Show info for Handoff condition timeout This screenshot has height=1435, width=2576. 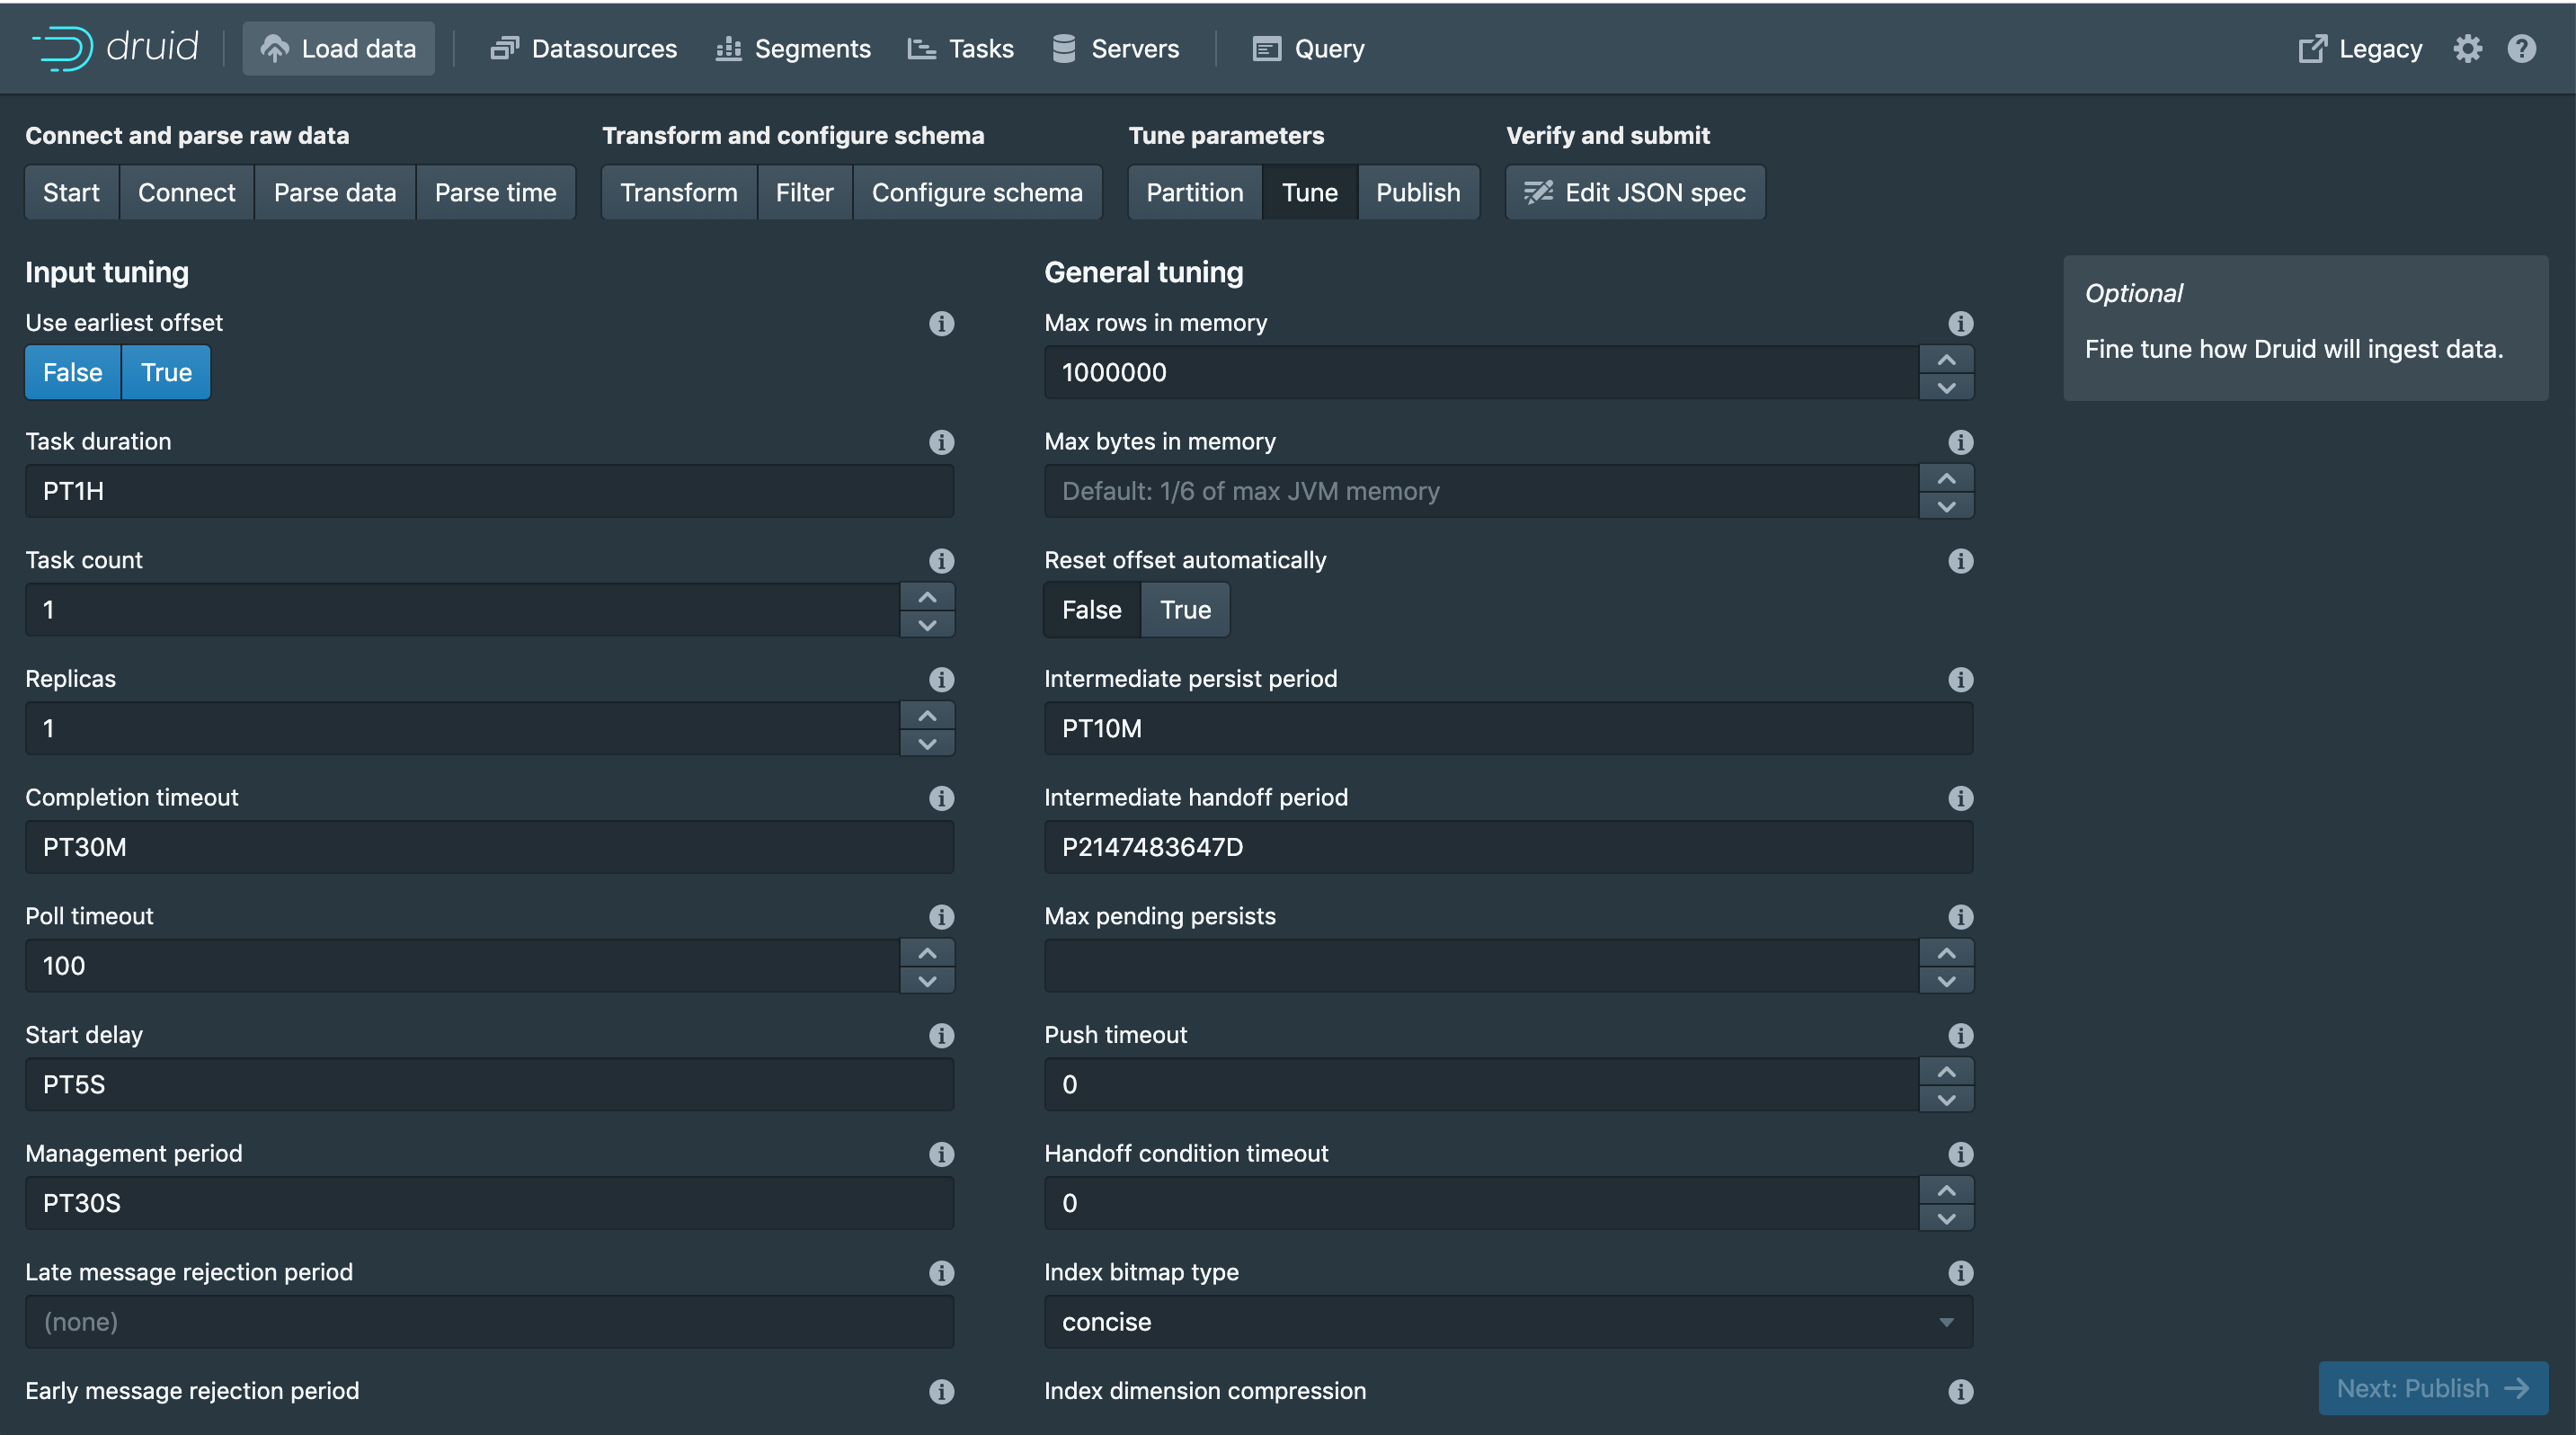[1960, 1154]
